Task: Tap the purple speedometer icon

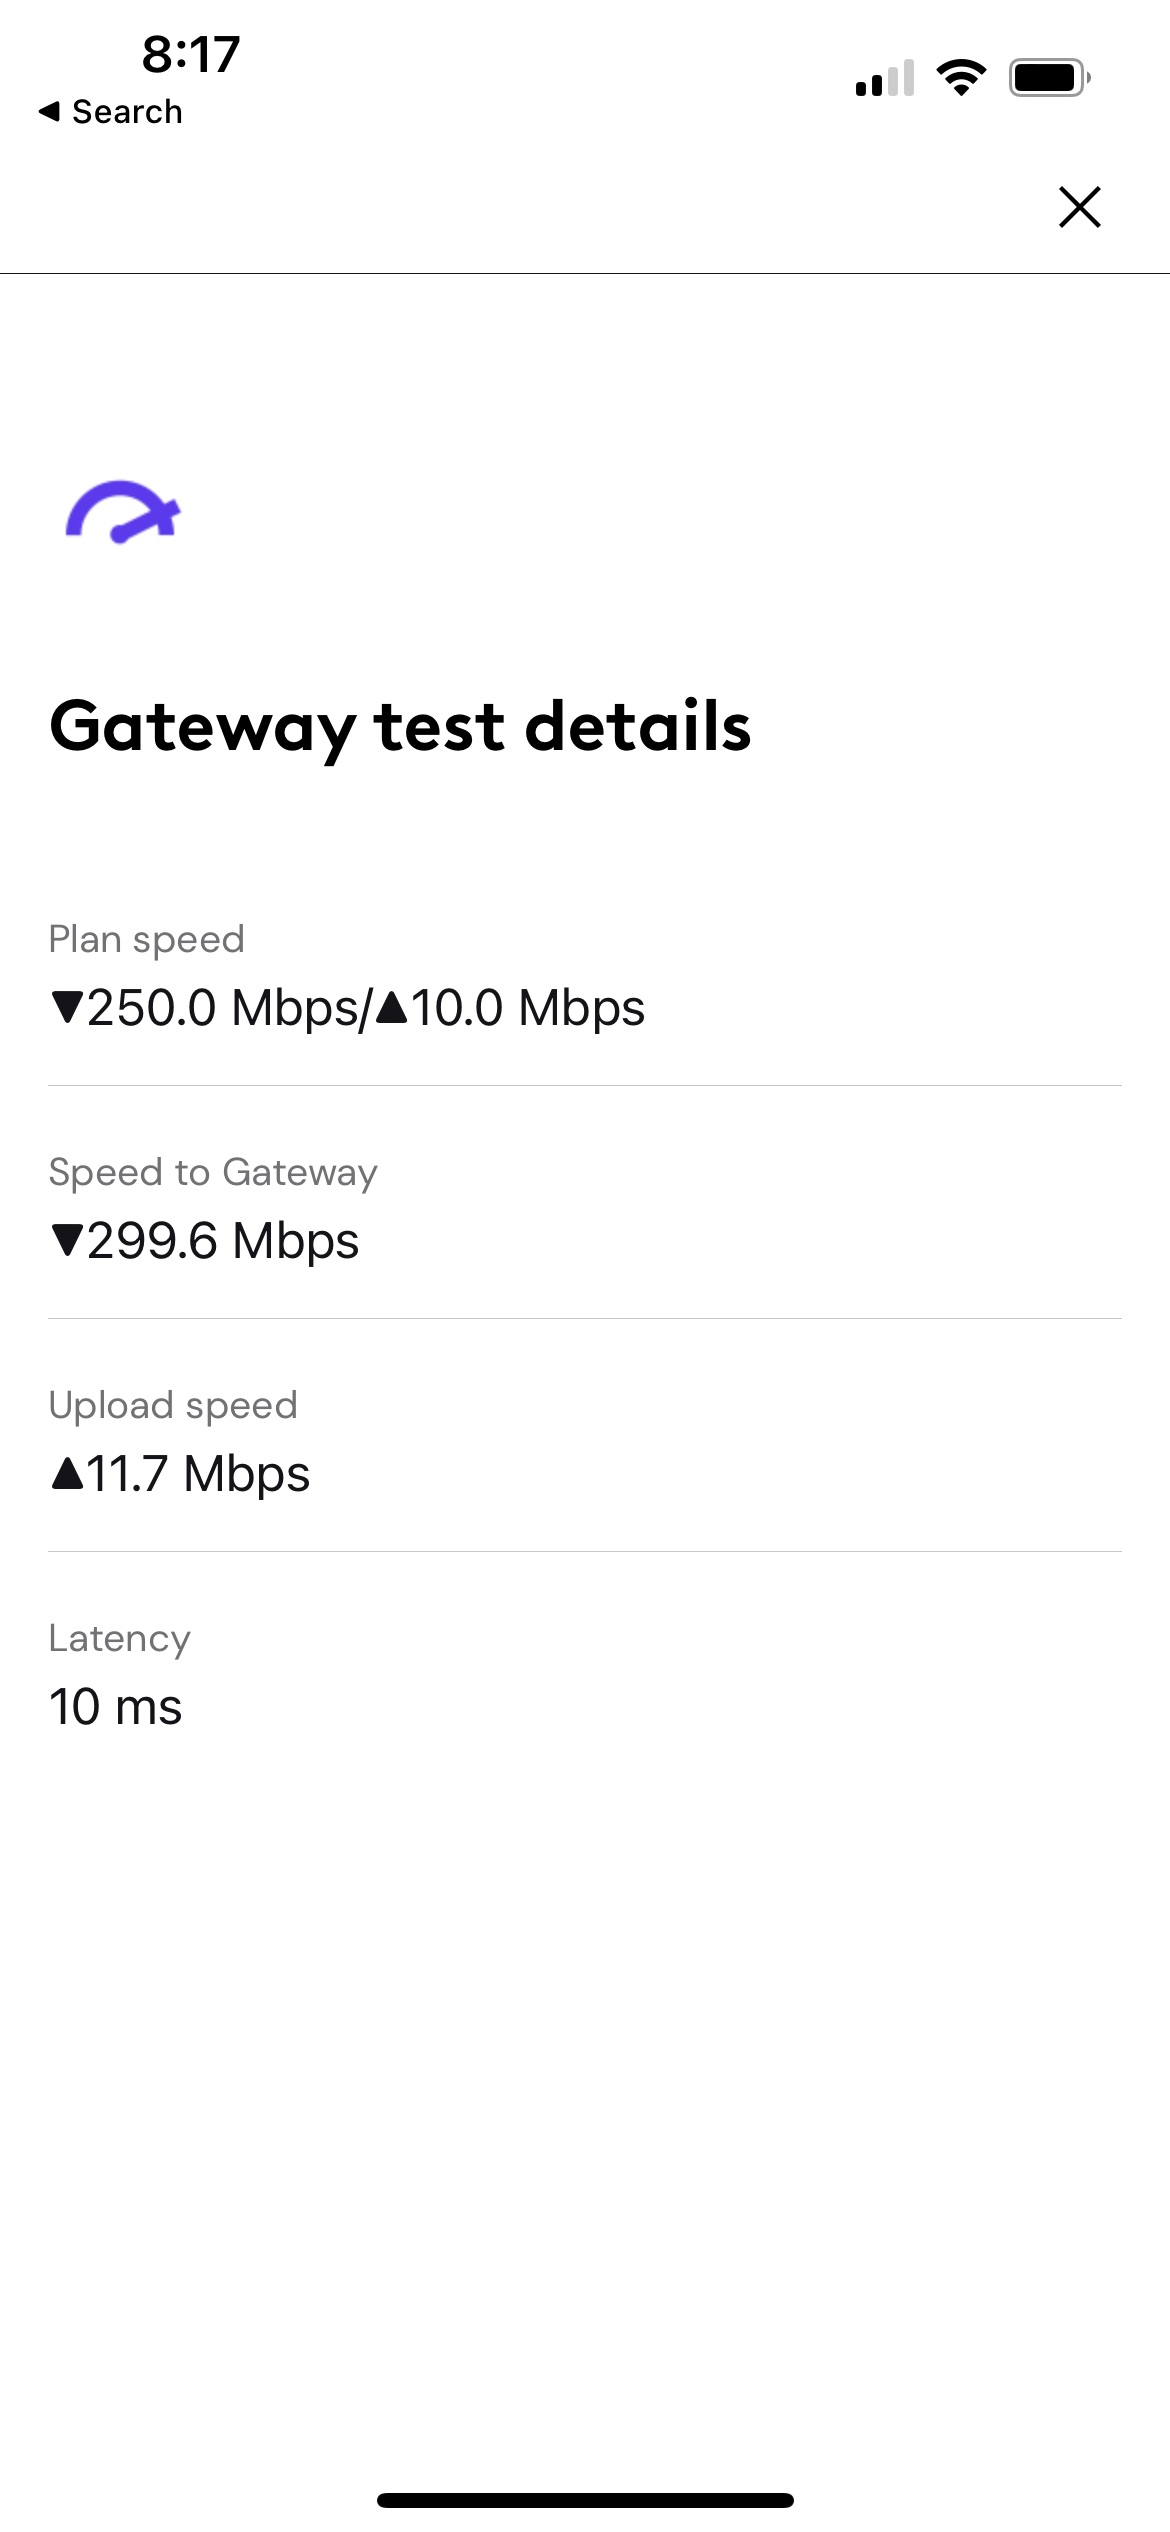Action: tap(123, 512)
